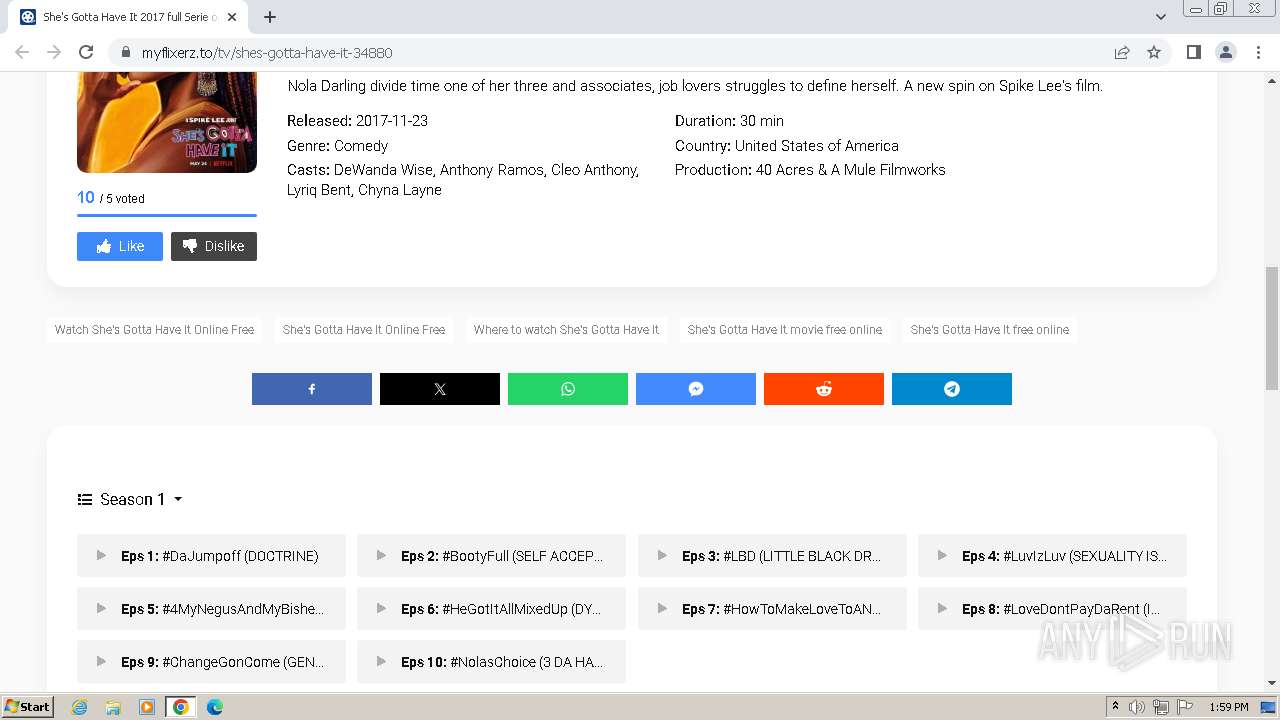
Task: Bookmark this page with star icon
Action: tap(1154, 52)
